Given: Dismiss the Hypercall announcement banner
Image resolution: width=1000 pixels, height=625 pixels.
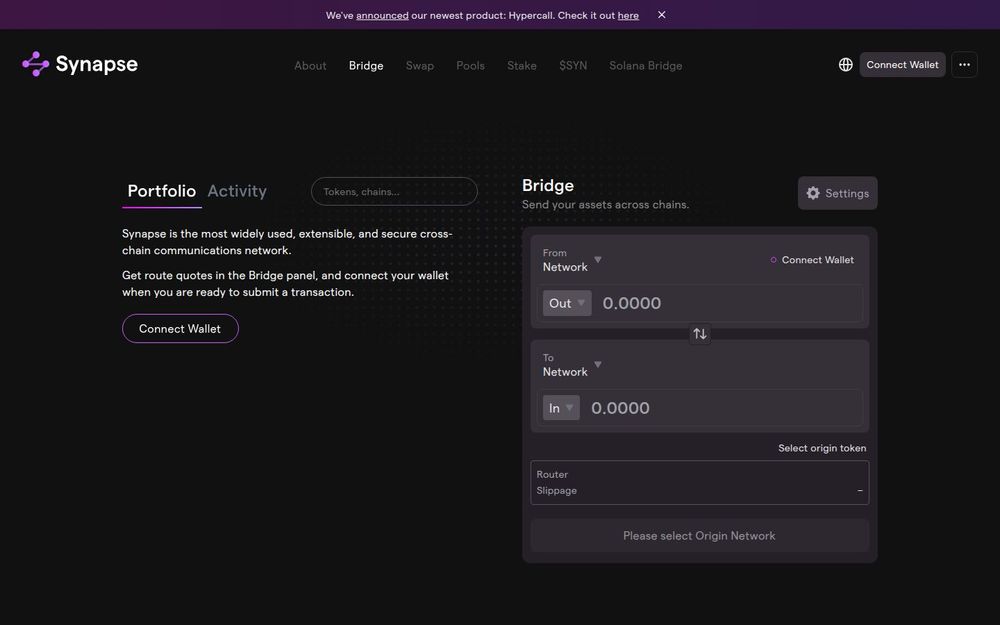Looking at the screenshot, I should click(x=661, y=15).
